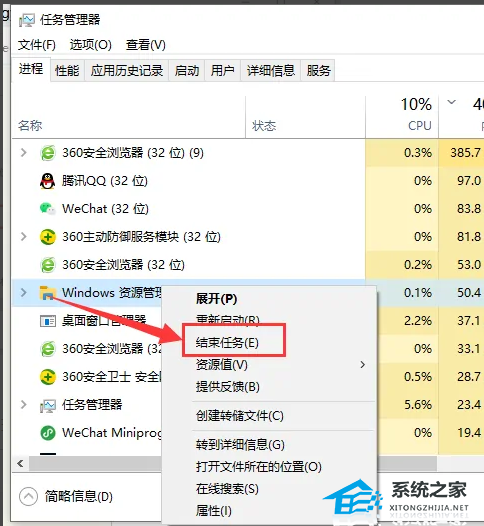Image resolution: width=484 pixels, height=526 pixels.
Task: Click the Windows Explorer folder icon
Action: tap(47, 293)
